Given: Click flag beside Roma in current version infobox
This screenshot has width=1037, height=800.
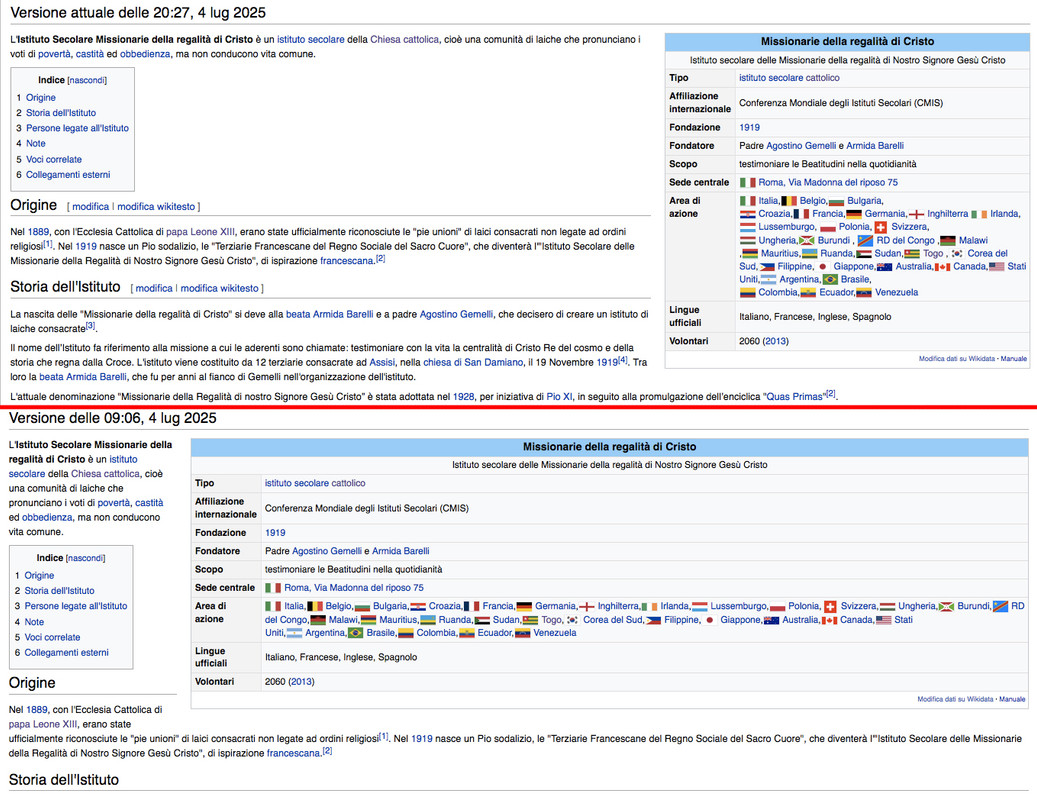Looking at the screenshot, I should click(747, 182).
